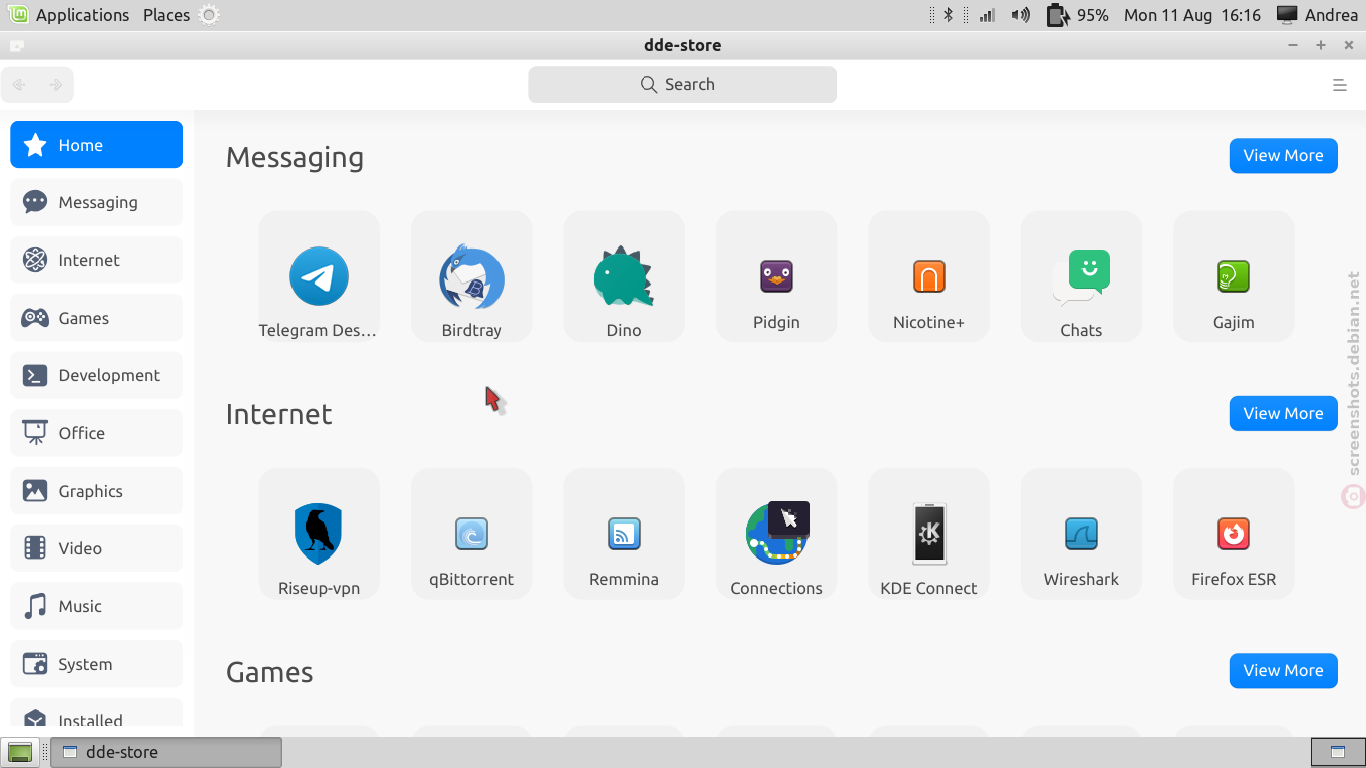Select the Office sidebar category

(97, 433)
